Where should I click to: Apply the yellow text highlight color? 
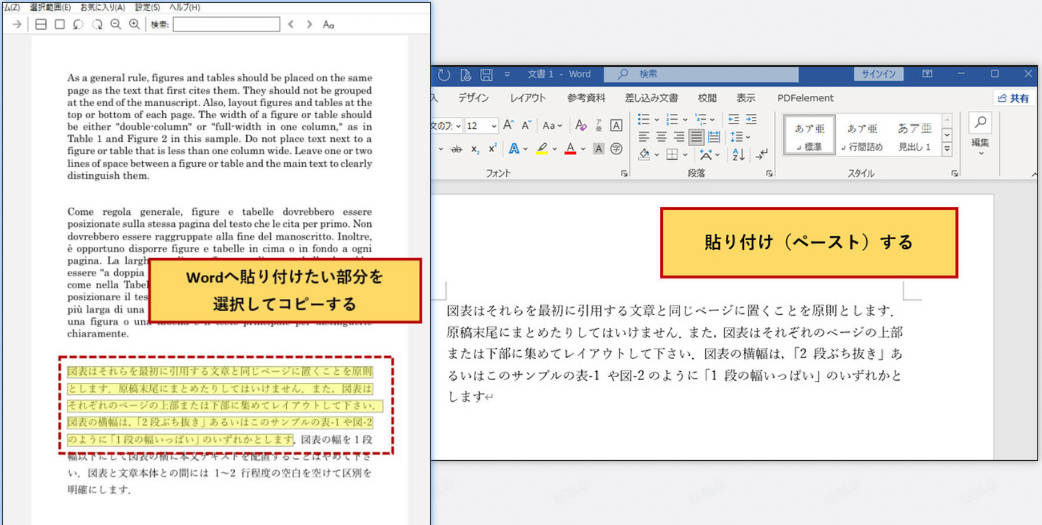tap(542, 149)
